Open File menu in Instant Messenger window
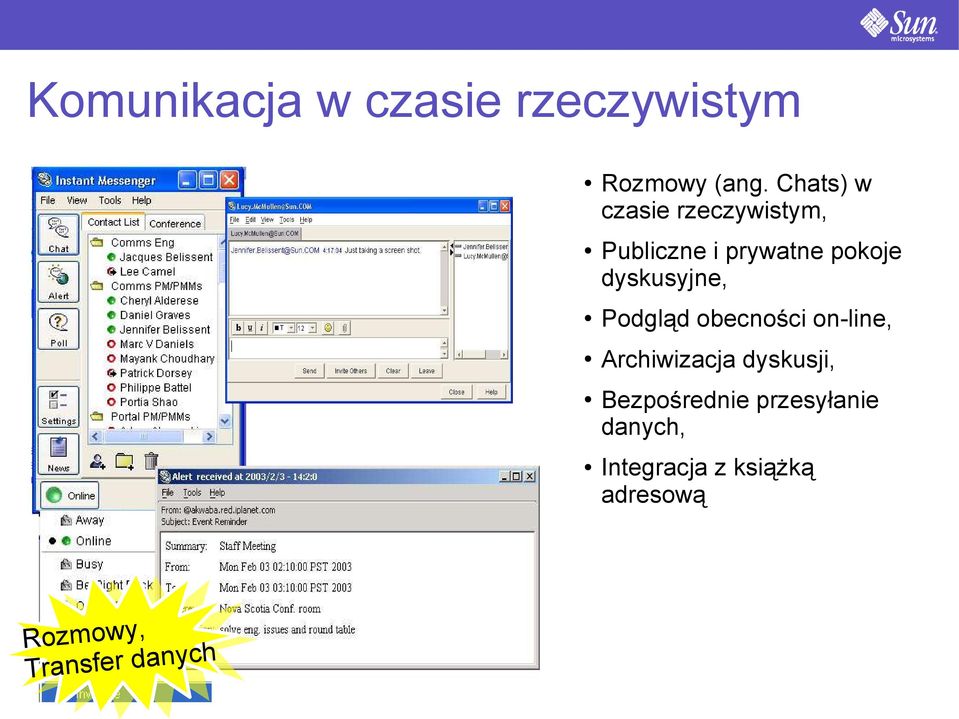Screen dimensions: 959x719 pos(48,200)
